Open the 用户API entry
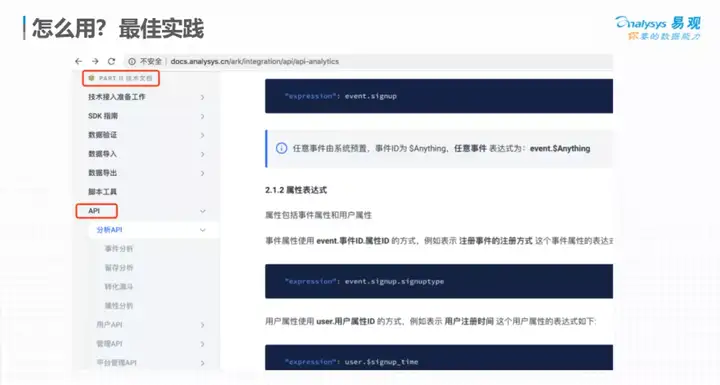This screenshot has height=385, width=720. coord(109,325)
